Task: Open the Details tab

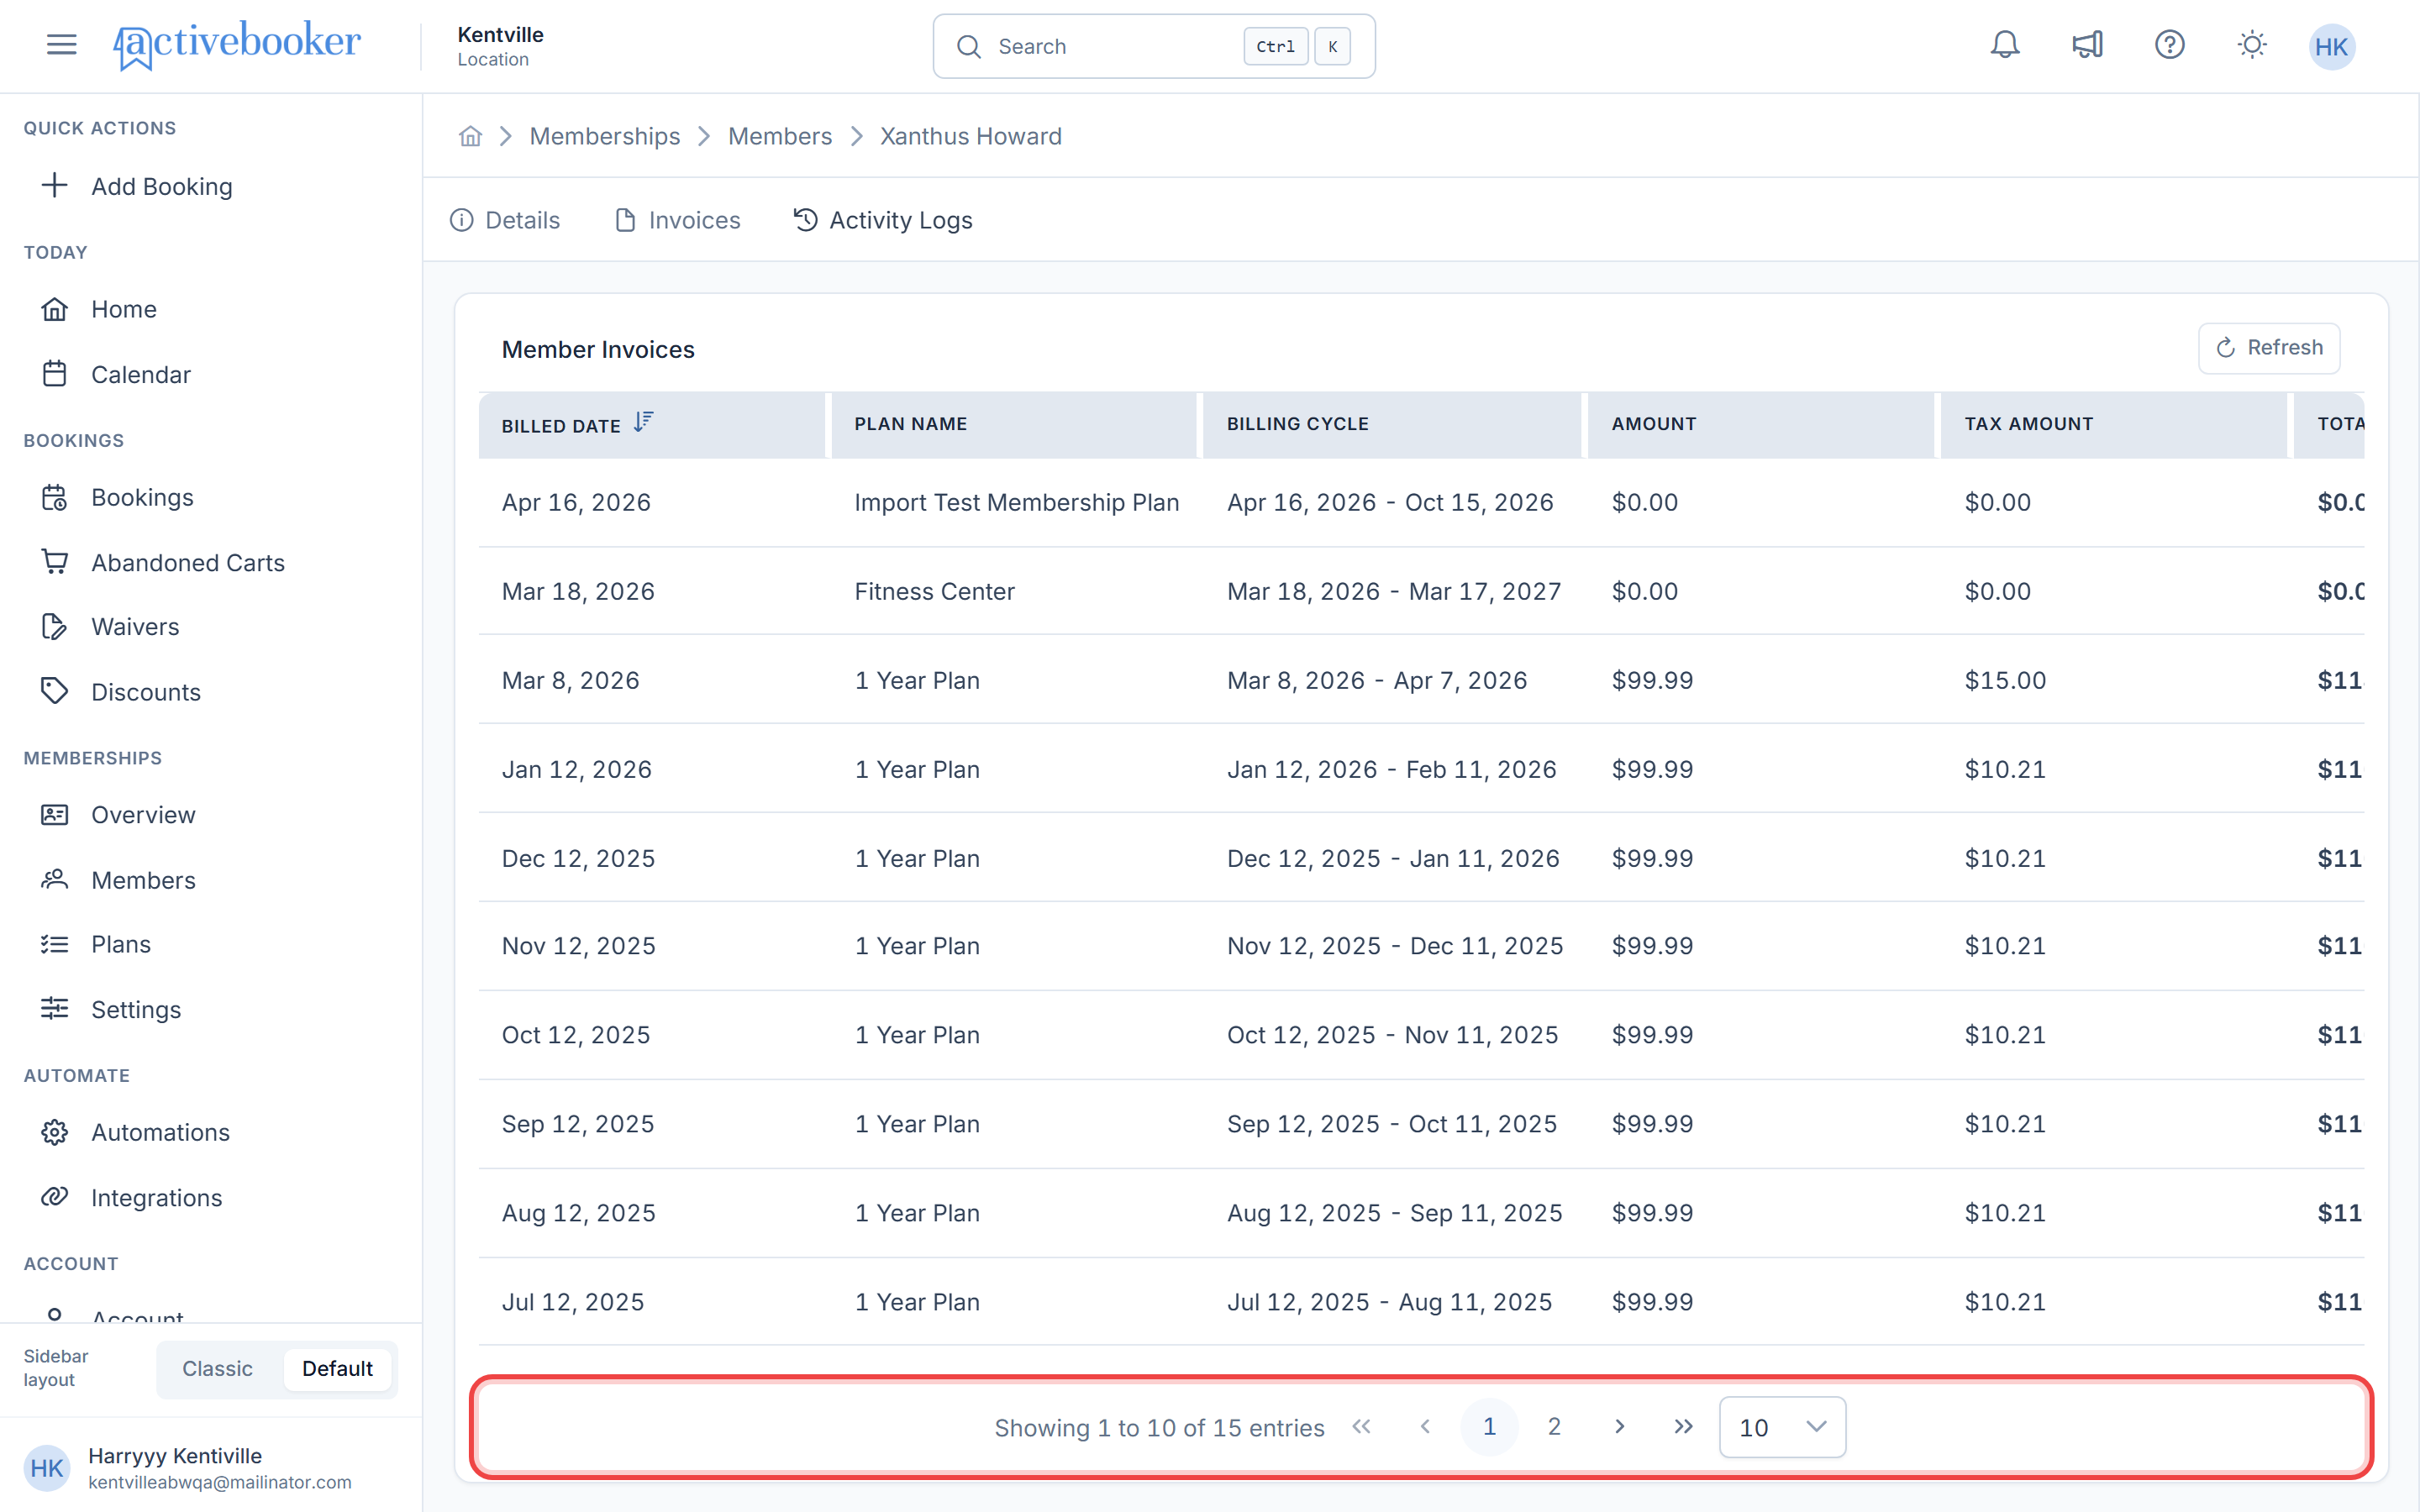Action: click(505, 220)
